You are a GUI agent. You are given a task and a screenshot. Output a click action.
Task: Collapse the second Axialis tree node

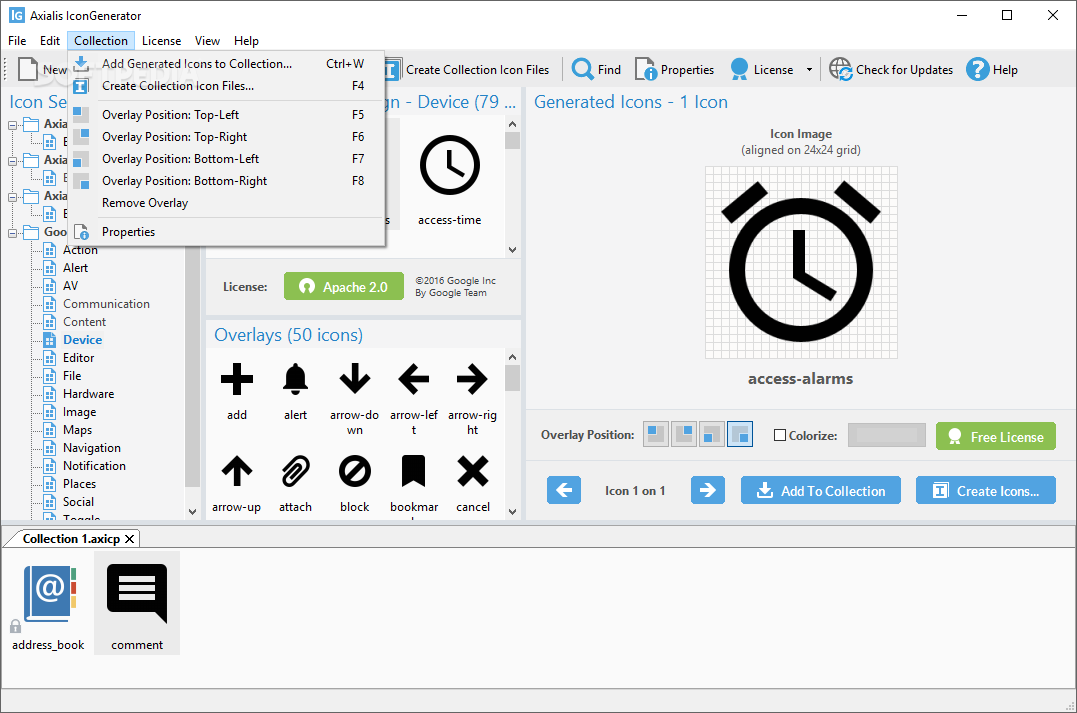point(12,161)
